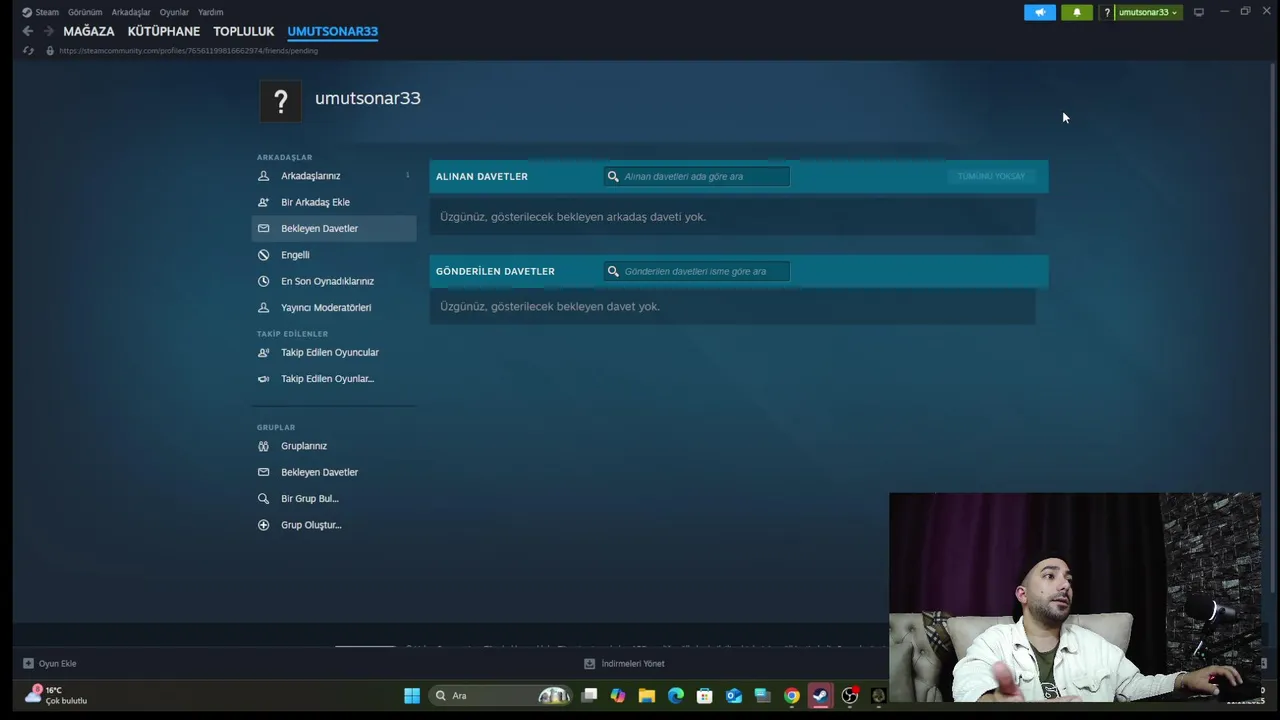Viewport: 1280px width, 720px height.
Task: Click the Steam taskbar icon
Action: click(x=821, y=696)
